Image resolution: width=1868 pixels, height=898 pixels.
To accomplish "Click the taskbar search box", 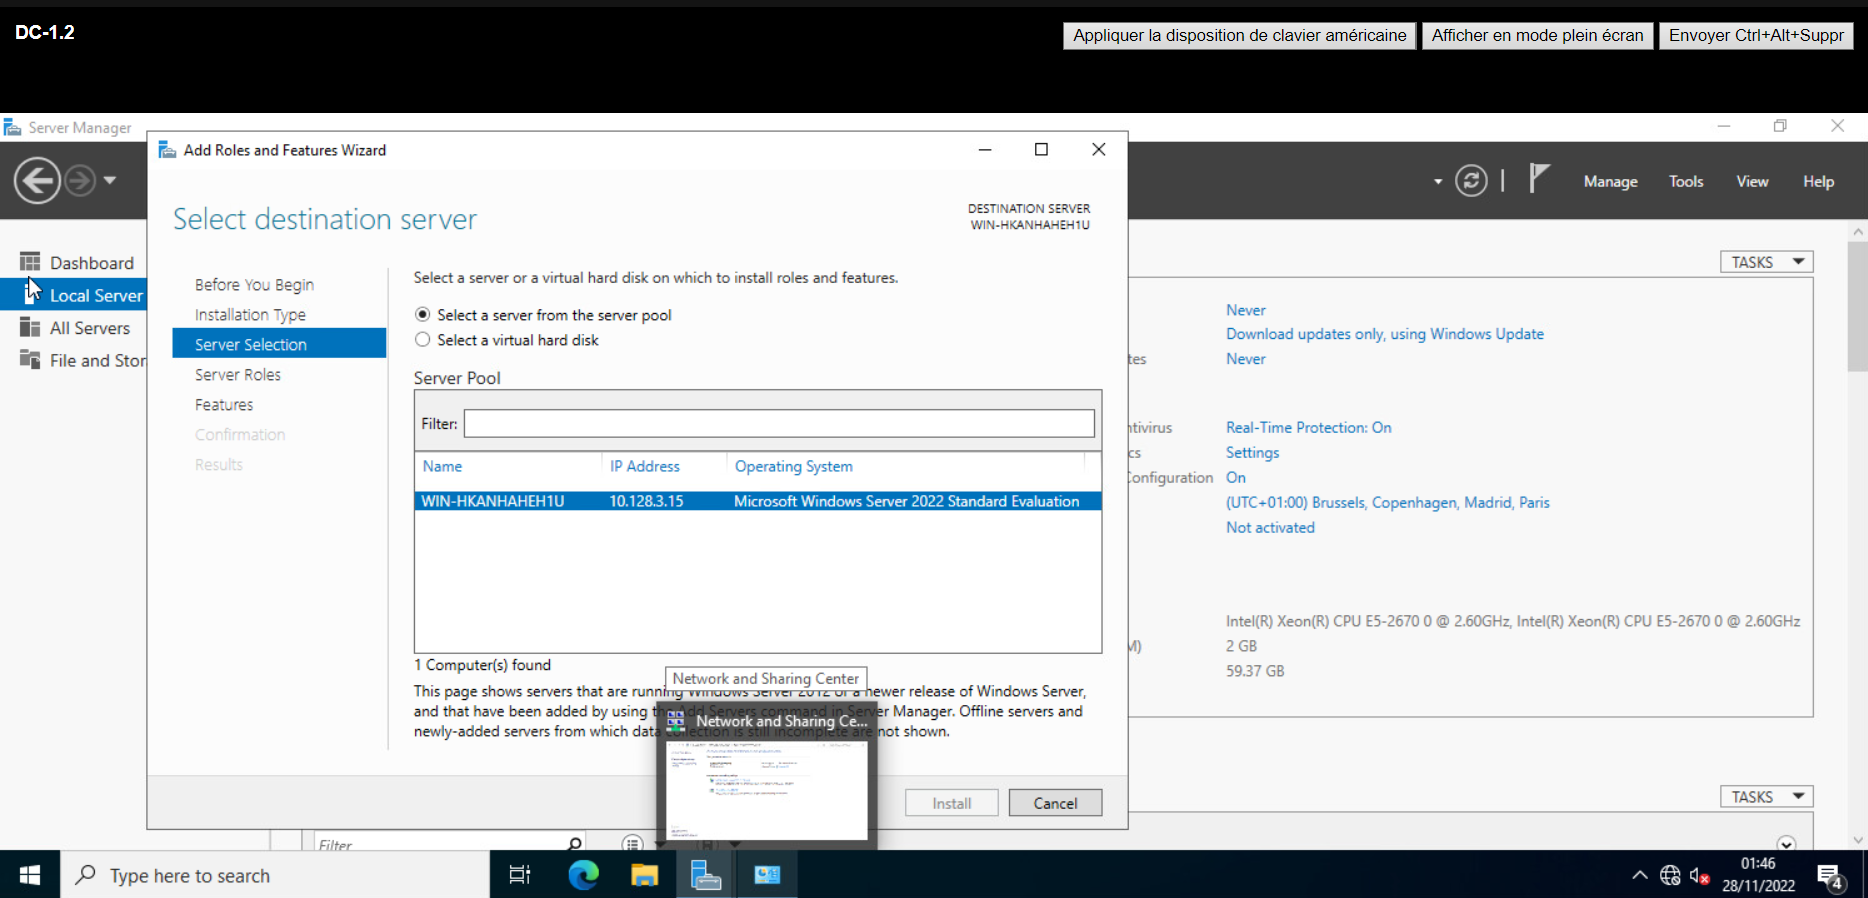I will coord(275,875).
